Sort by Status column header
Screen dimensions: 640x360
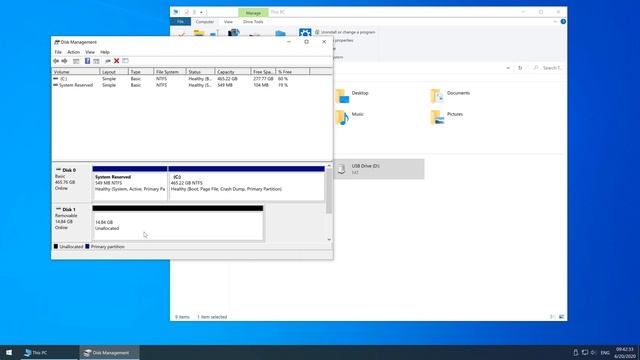[200, 72]
